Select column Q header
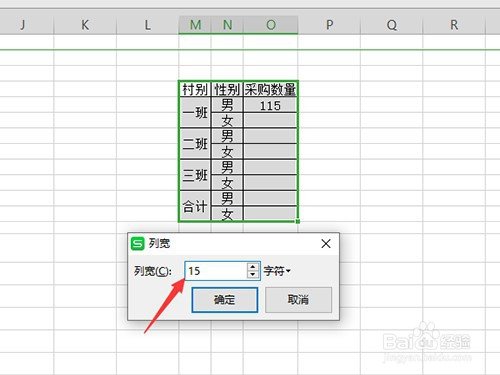The width and height of the screenshot is (500, 375). (x=392, y=25)
